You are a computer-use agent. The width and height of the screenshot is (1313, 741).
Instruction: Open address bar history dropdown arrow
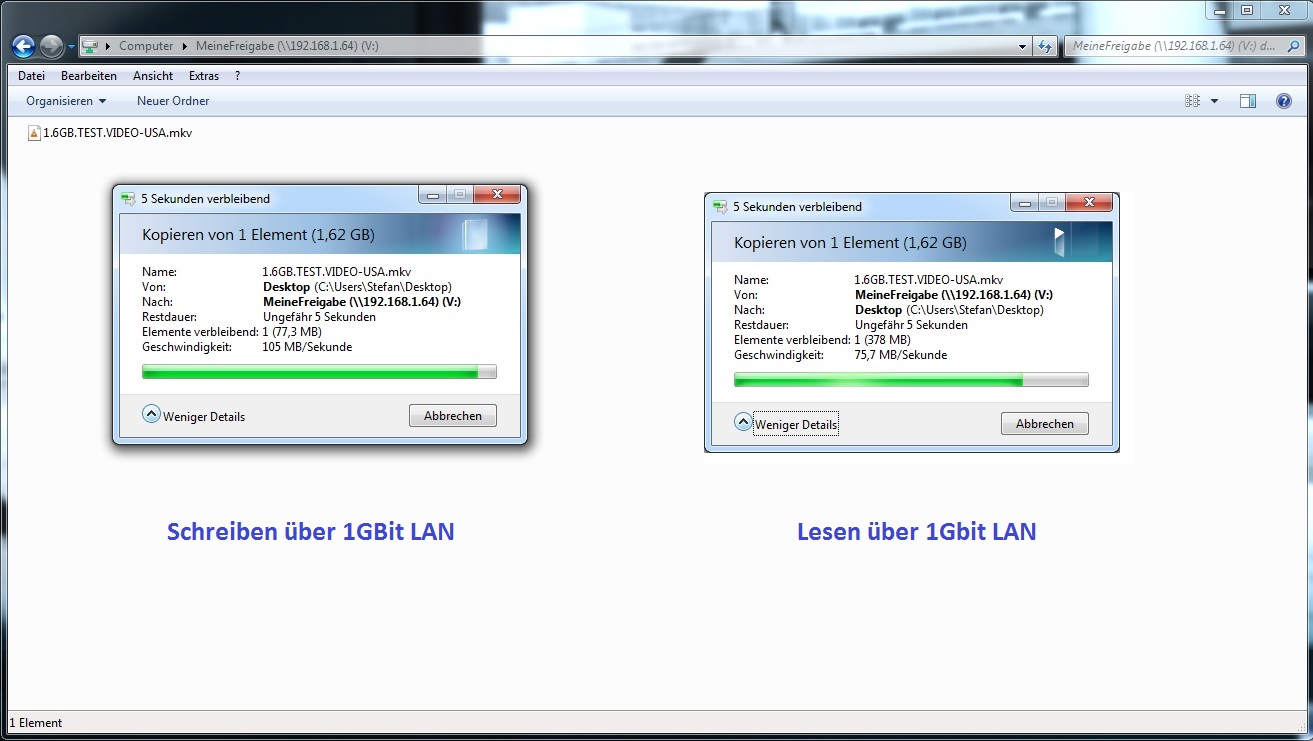1022,46
